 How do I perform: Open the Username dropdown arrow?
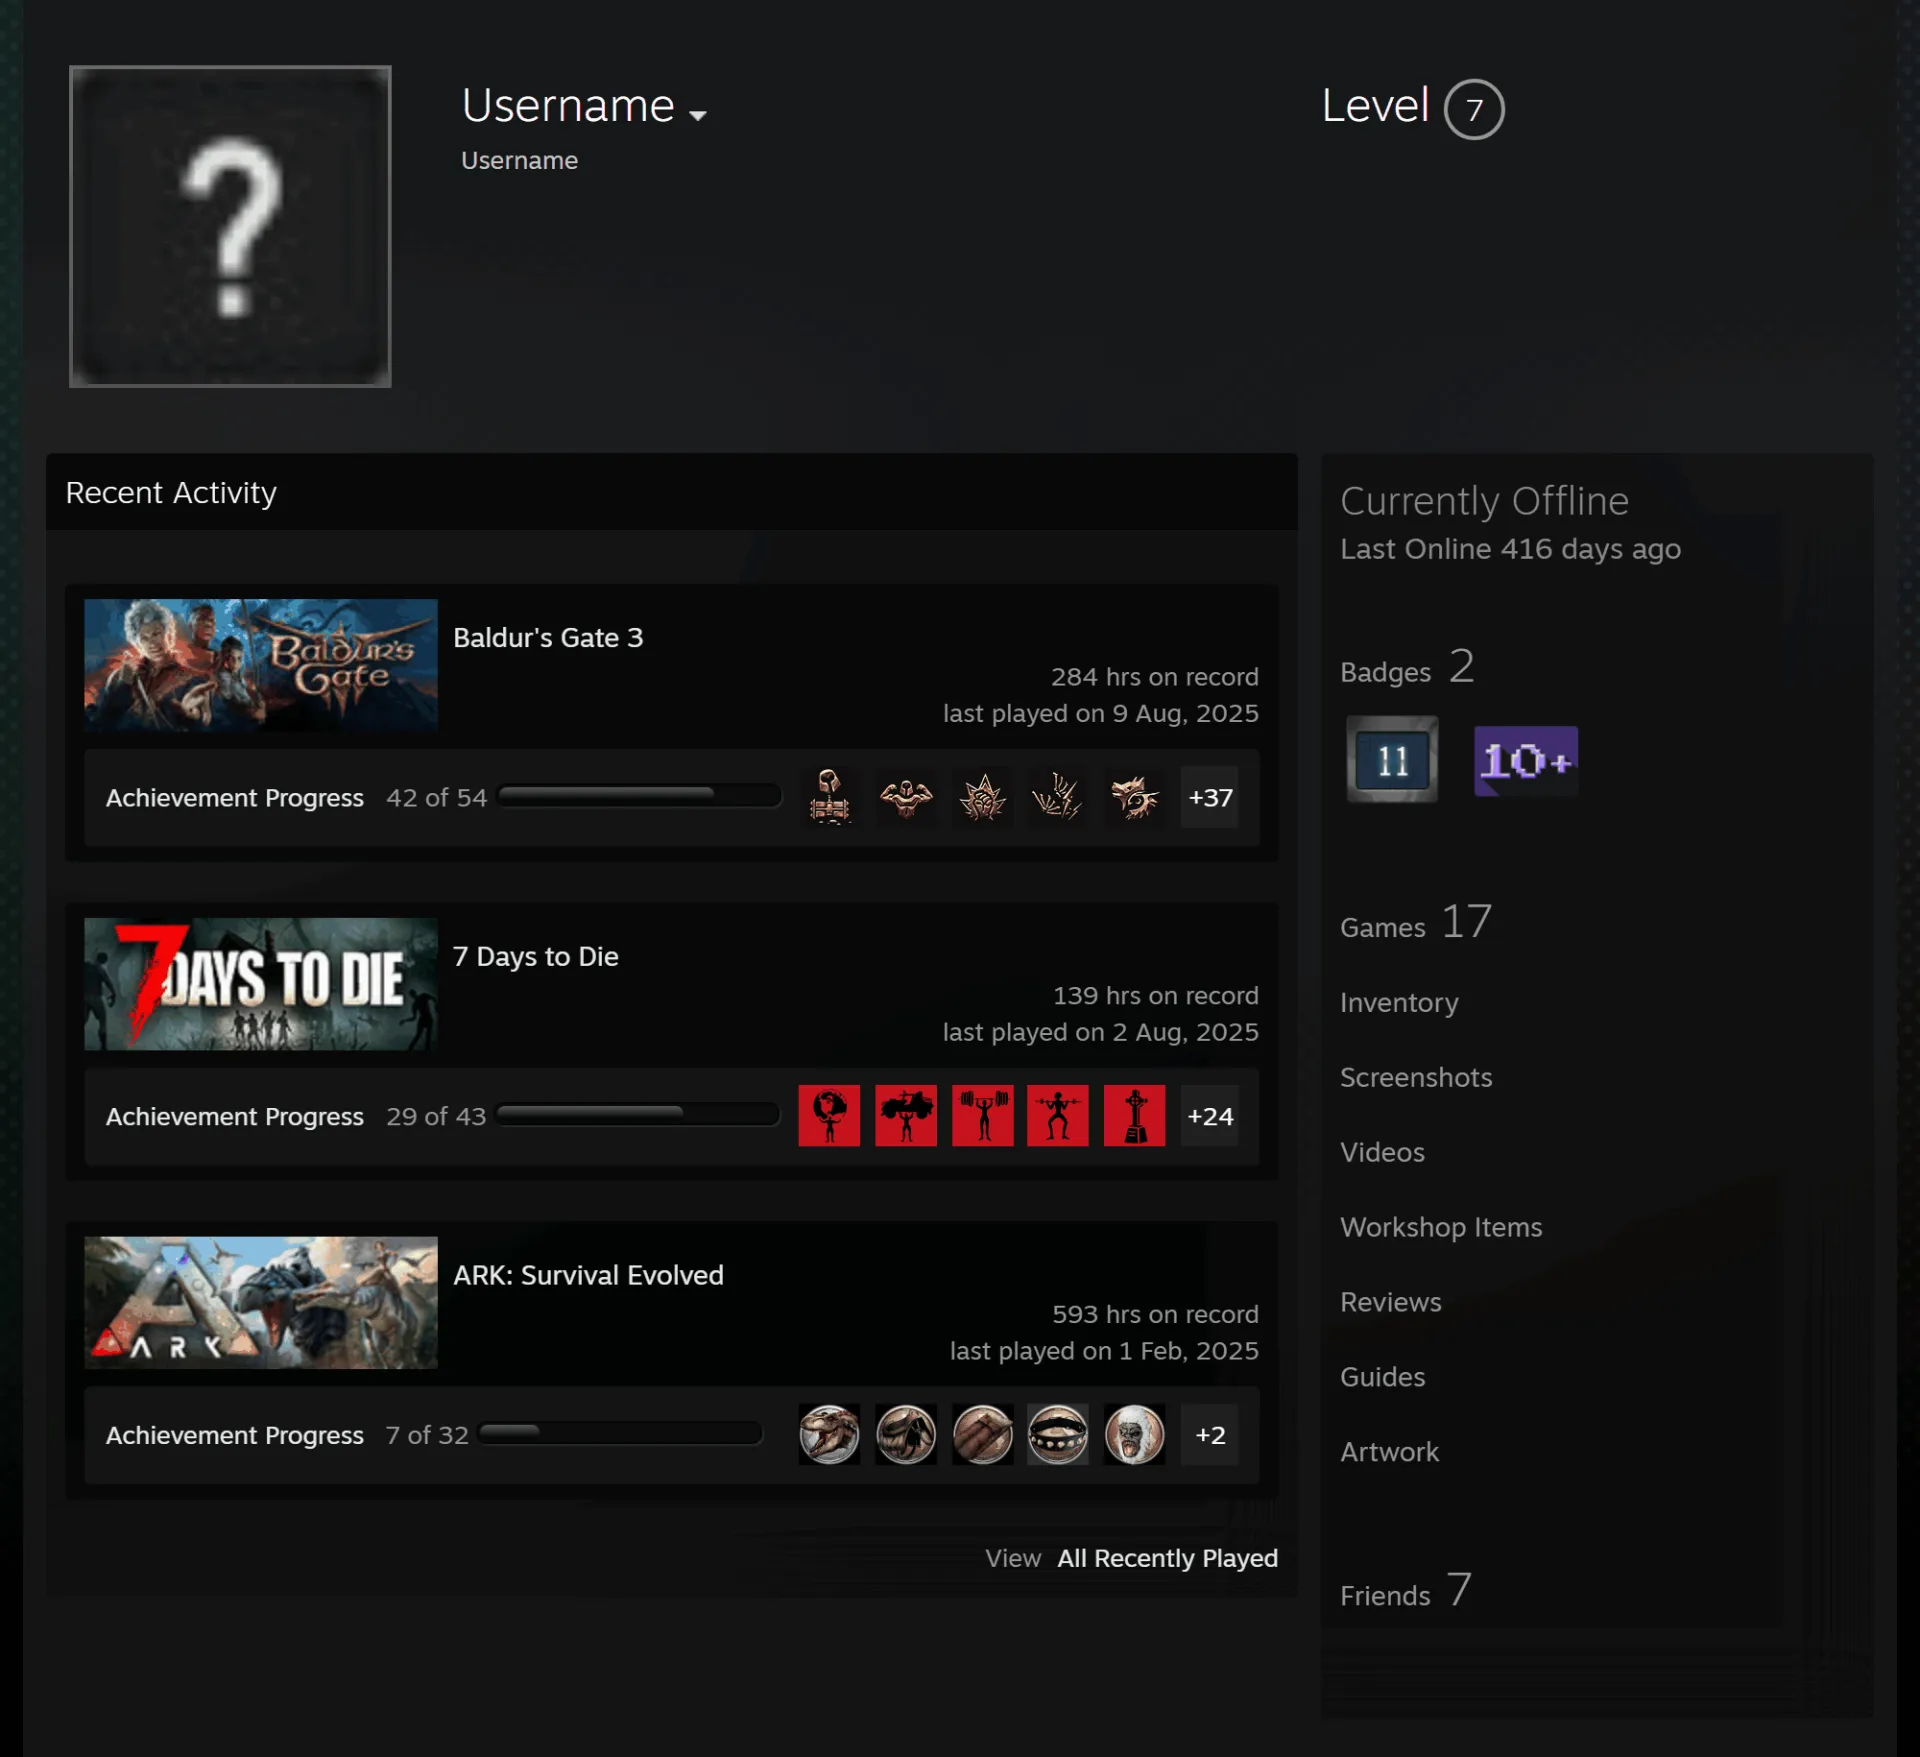[x=698, y=115]
